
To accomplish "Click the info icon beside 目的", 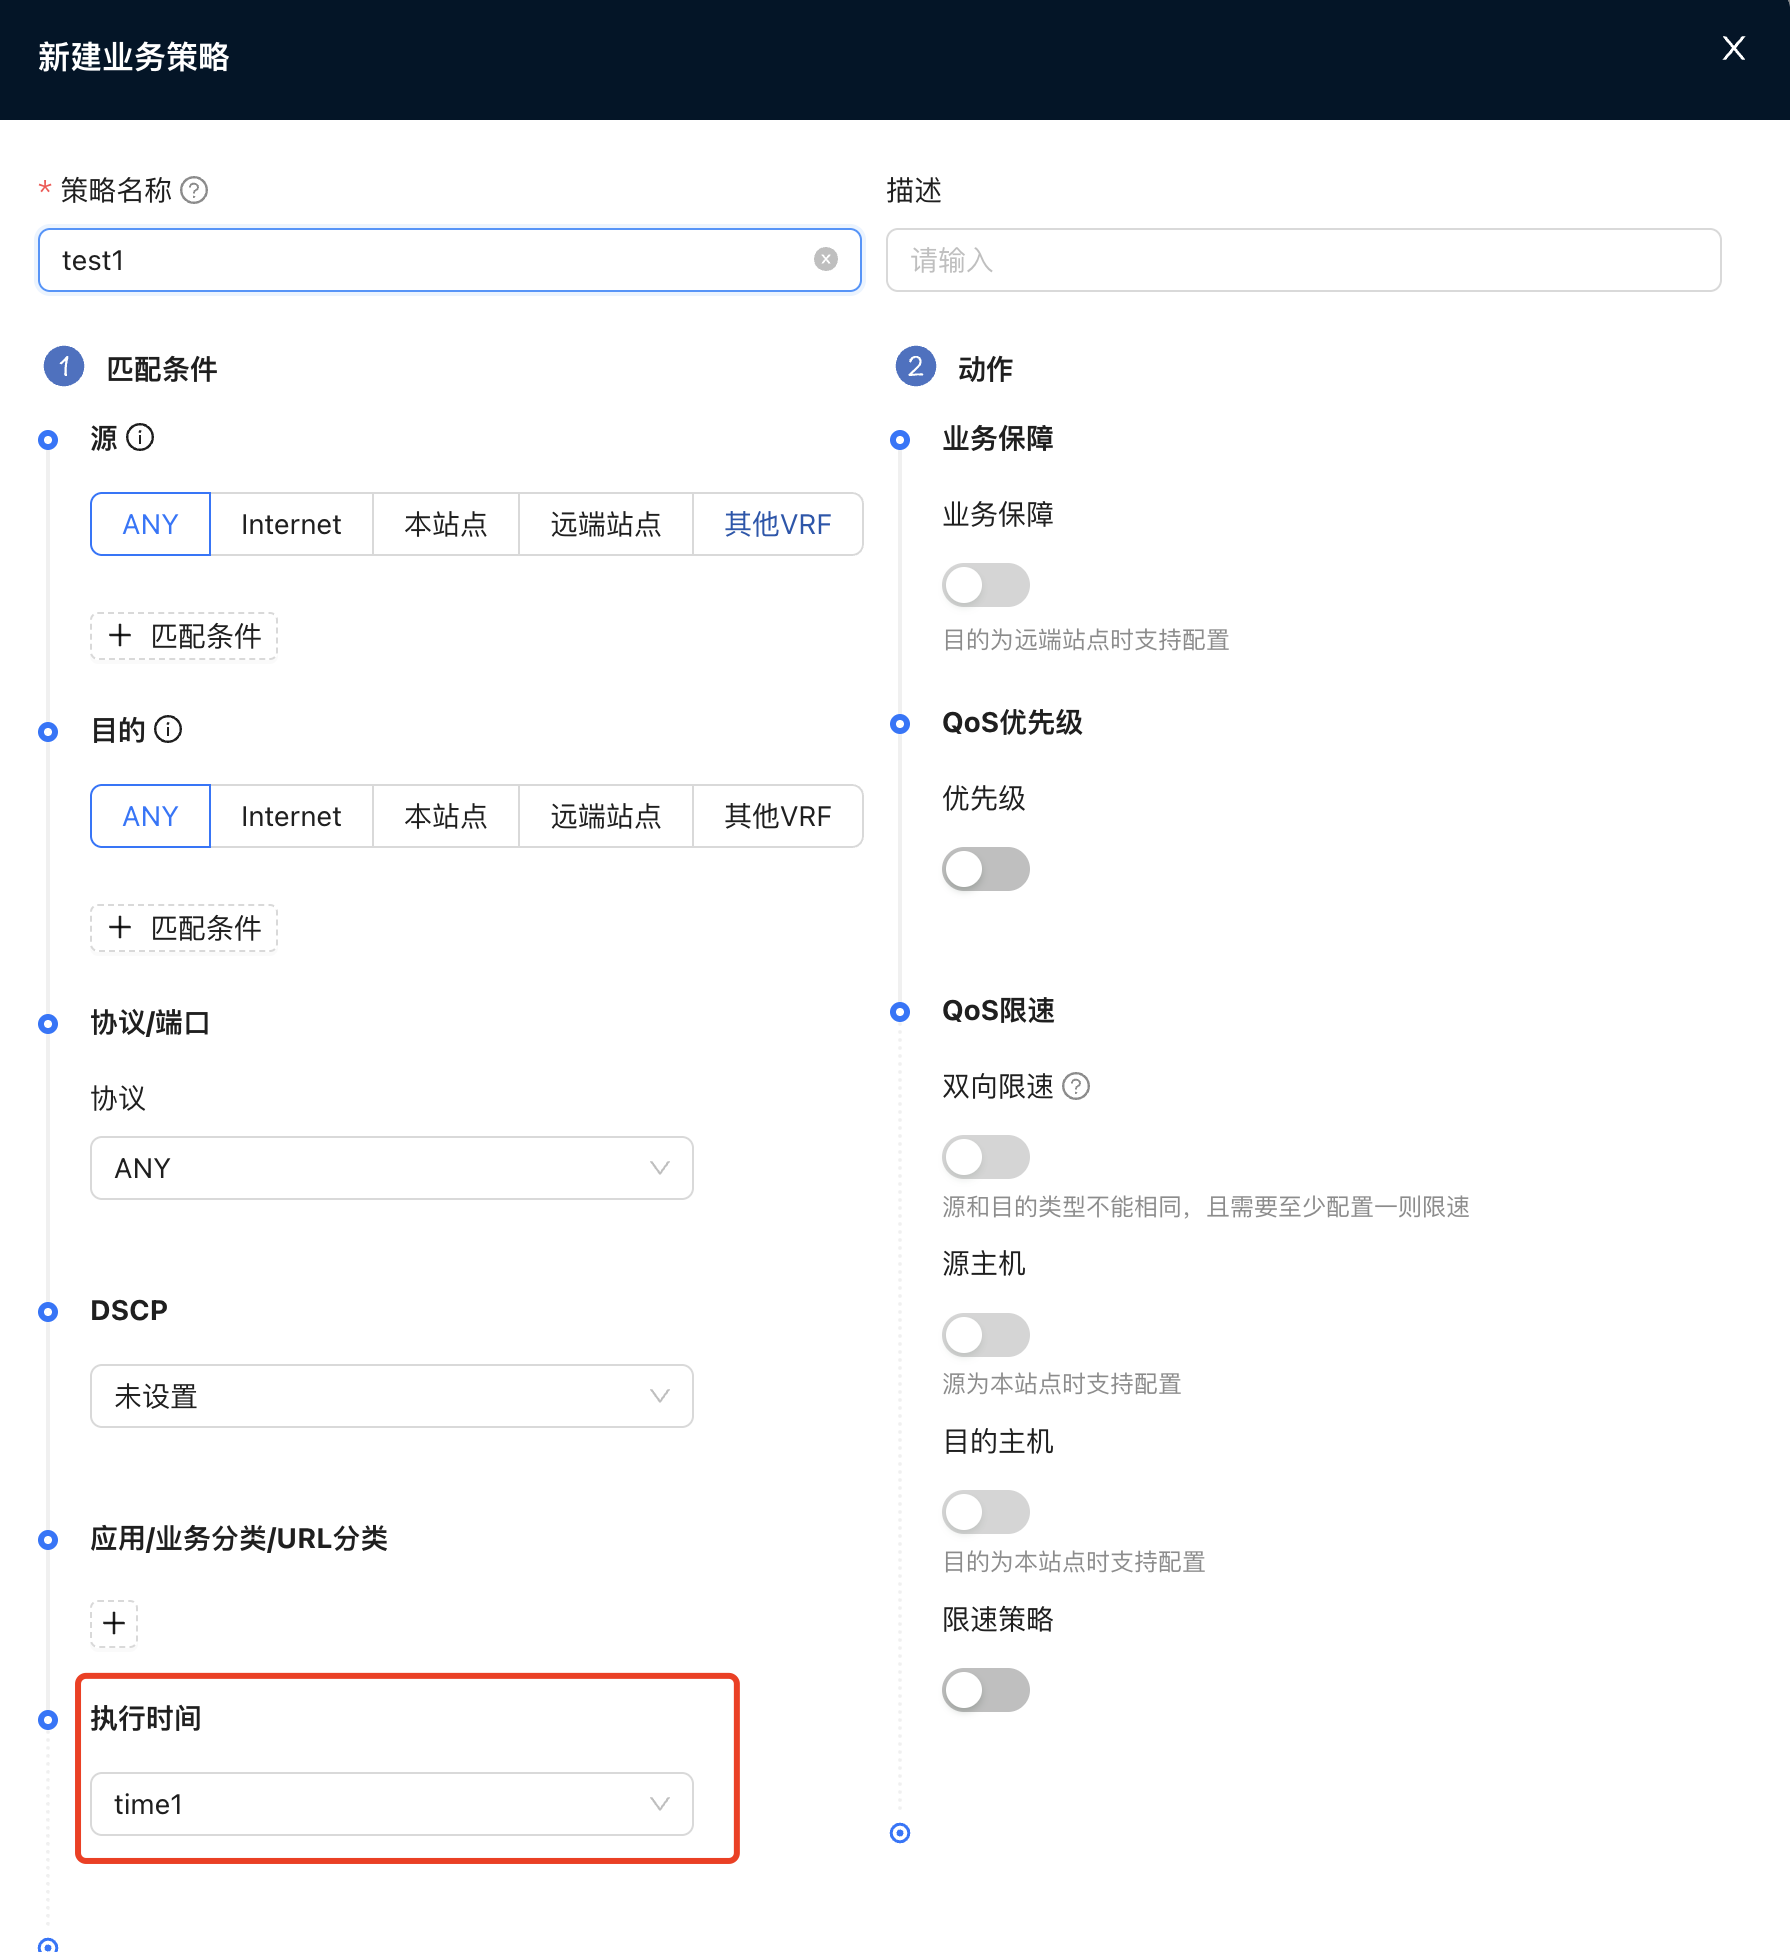I will coord(169,730).
